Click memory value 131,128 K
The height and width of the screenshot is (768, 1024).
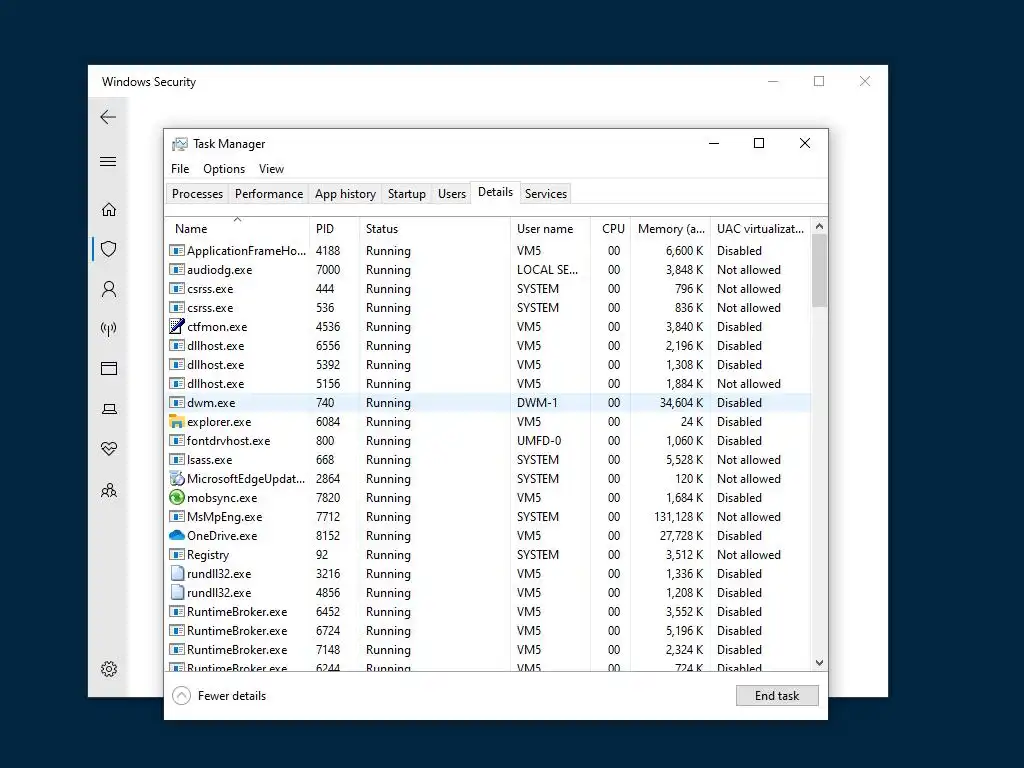[679, 516]
